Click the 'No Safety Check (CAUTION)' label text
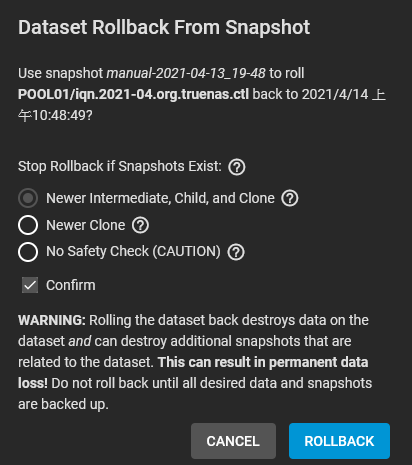 pyautogui.click(x=133, y=251)
